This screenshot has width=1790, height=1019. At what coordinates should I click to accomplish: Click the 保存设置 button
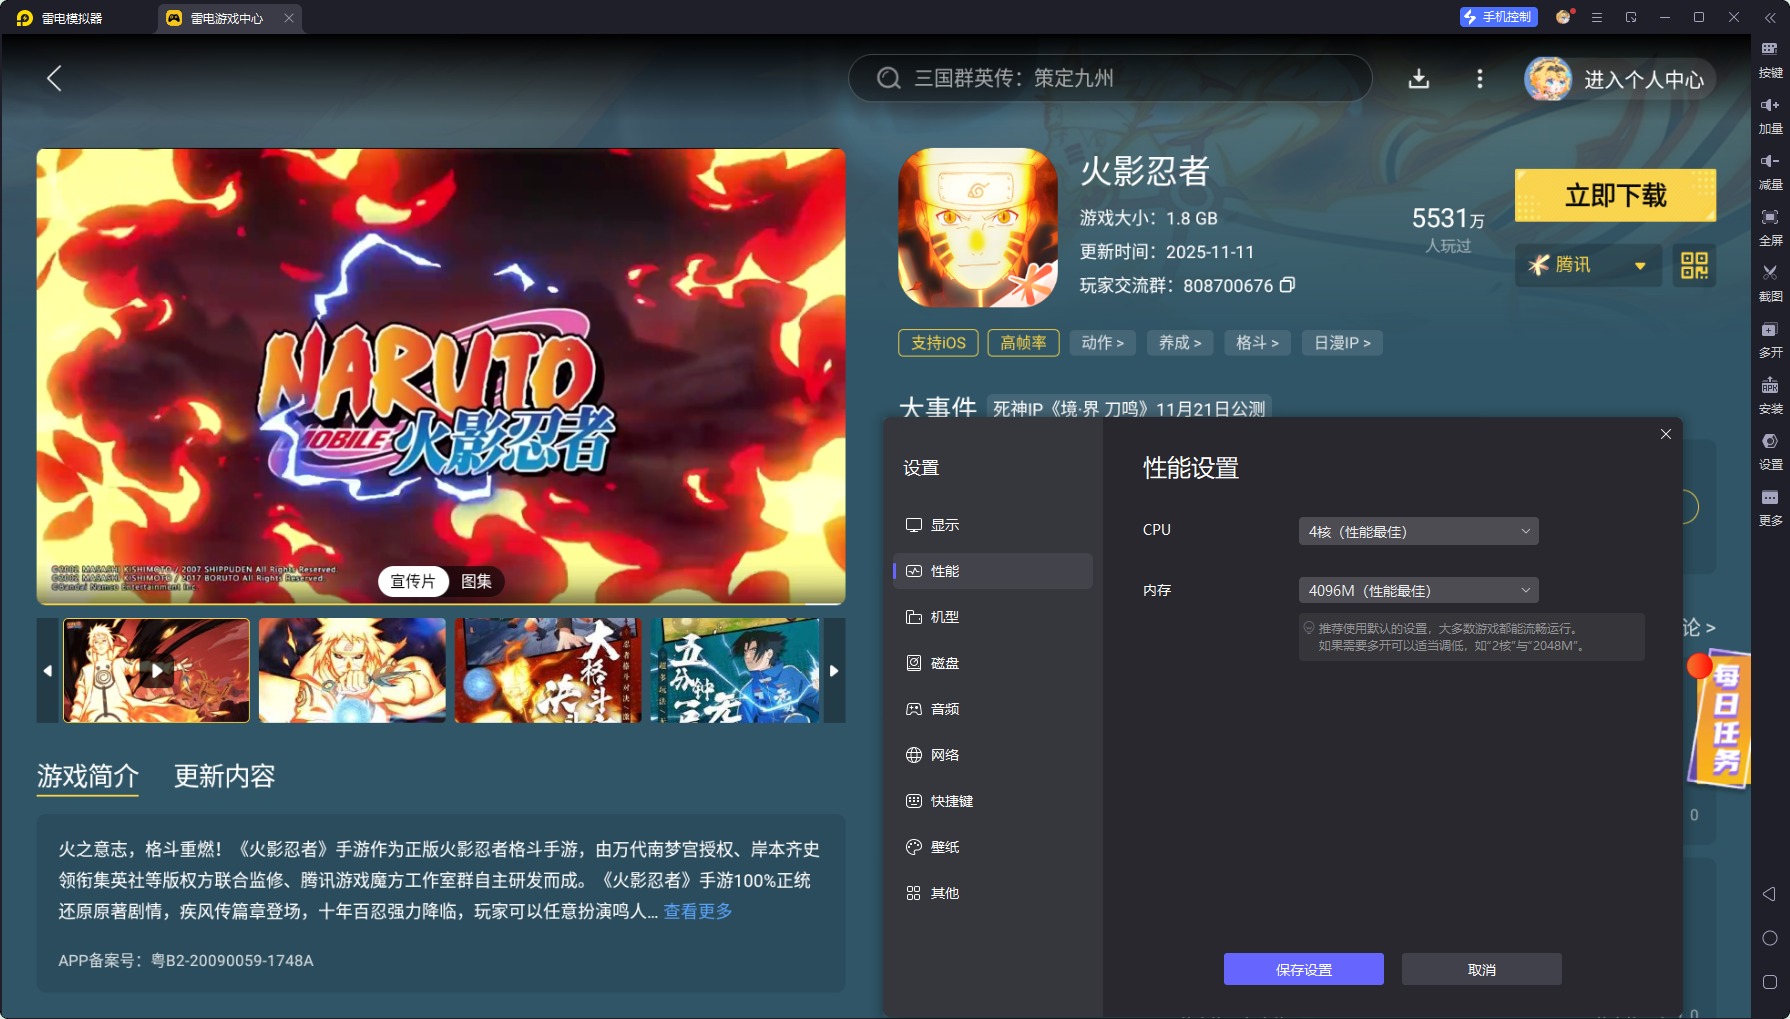tap(1304, 969)
